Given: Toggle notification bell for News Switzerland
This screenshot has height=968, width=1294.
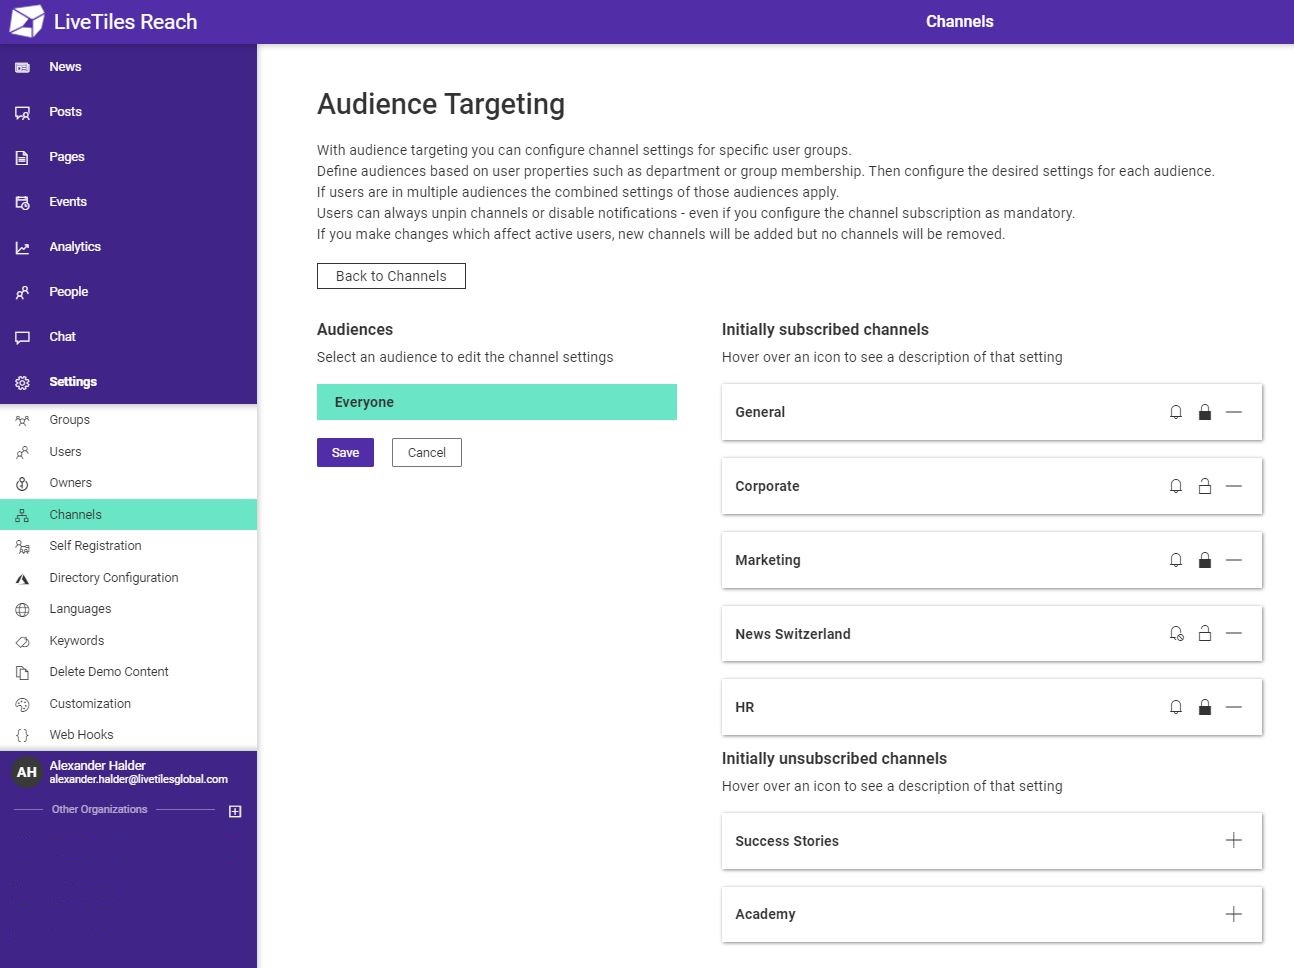Looking at the screenshot, I should (x=1176, y=633).
